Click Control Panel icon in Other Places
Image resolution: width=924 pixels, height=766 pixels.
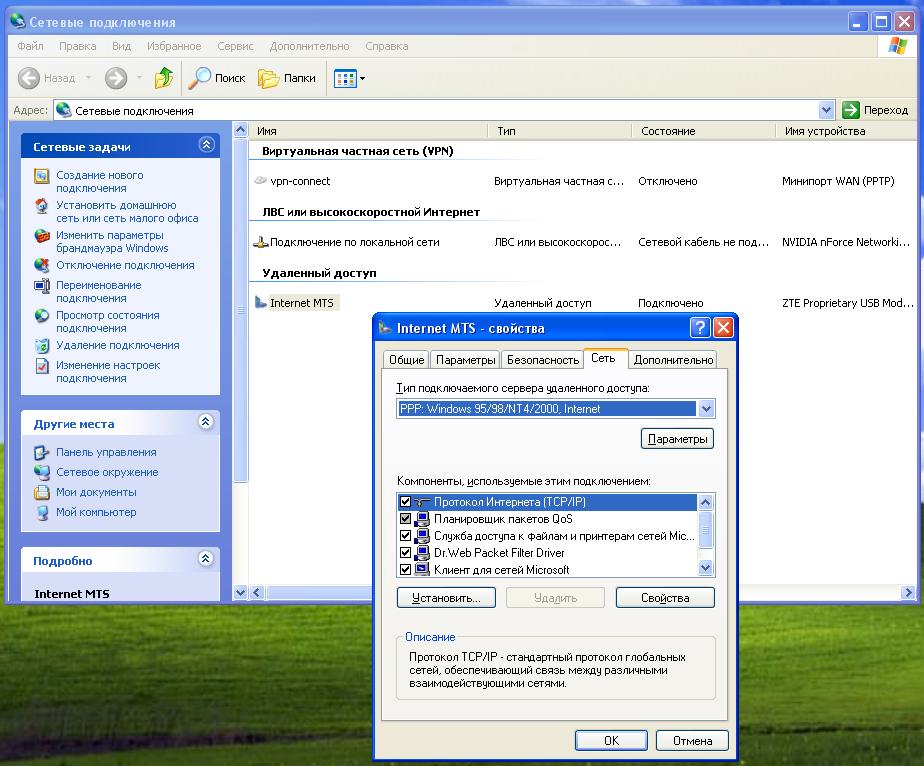[x=42, y=453]
